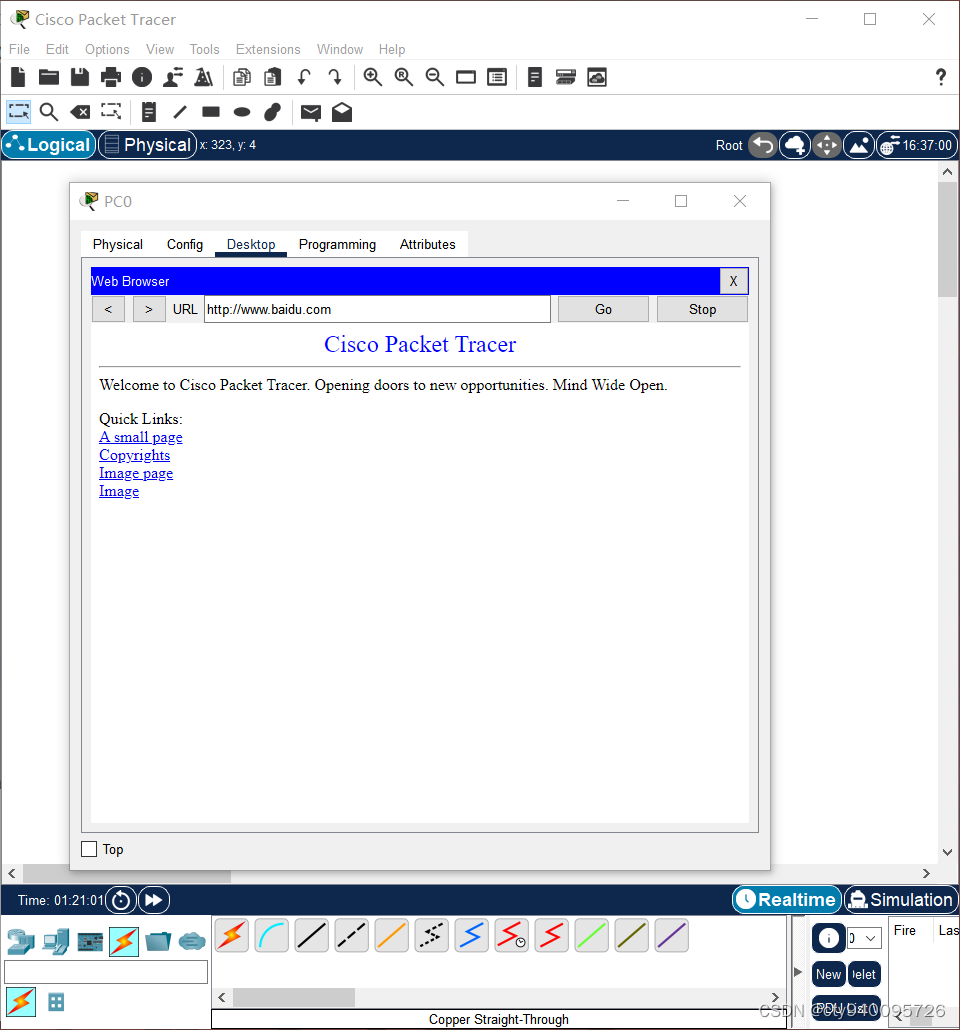Switch to the Config tab in PC0
The image size is (960, 1030).
pyautogui.click(x=185, y=244)
